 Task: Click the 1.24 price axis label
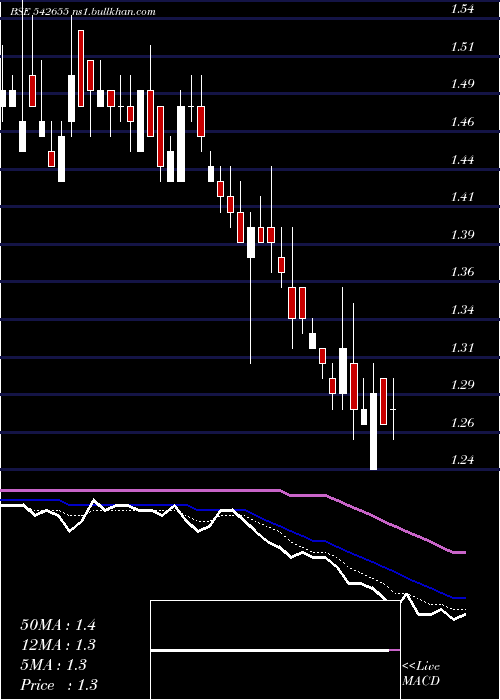point(462,460)
